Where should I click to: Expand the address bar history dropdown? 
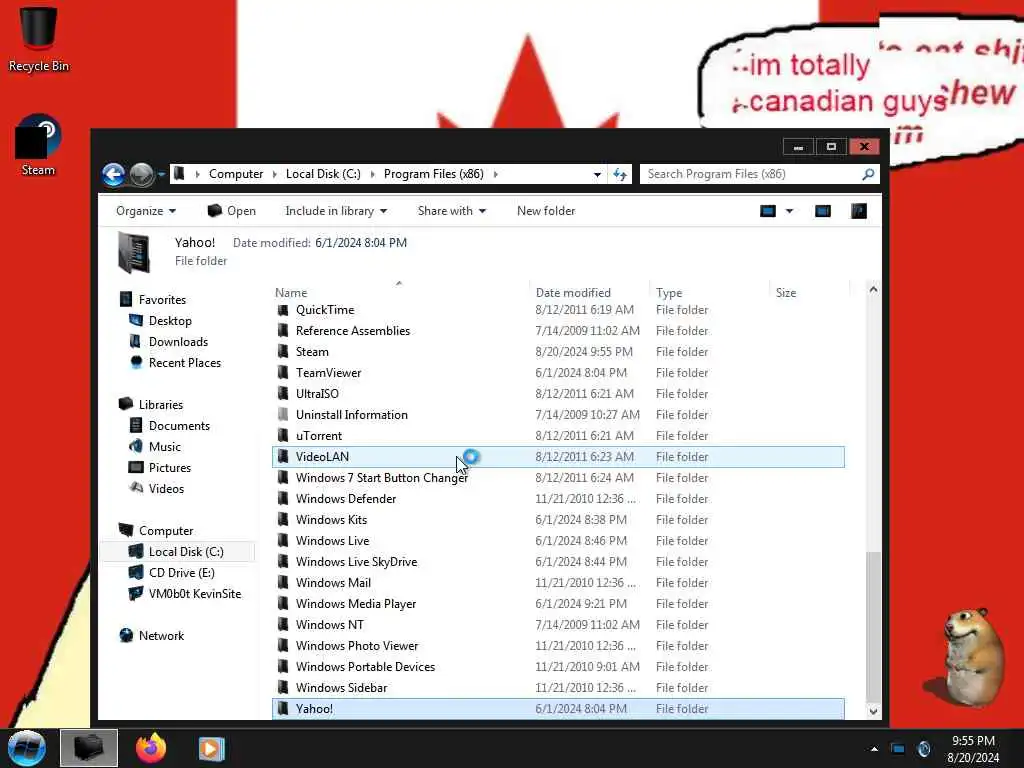coord(597,174)
